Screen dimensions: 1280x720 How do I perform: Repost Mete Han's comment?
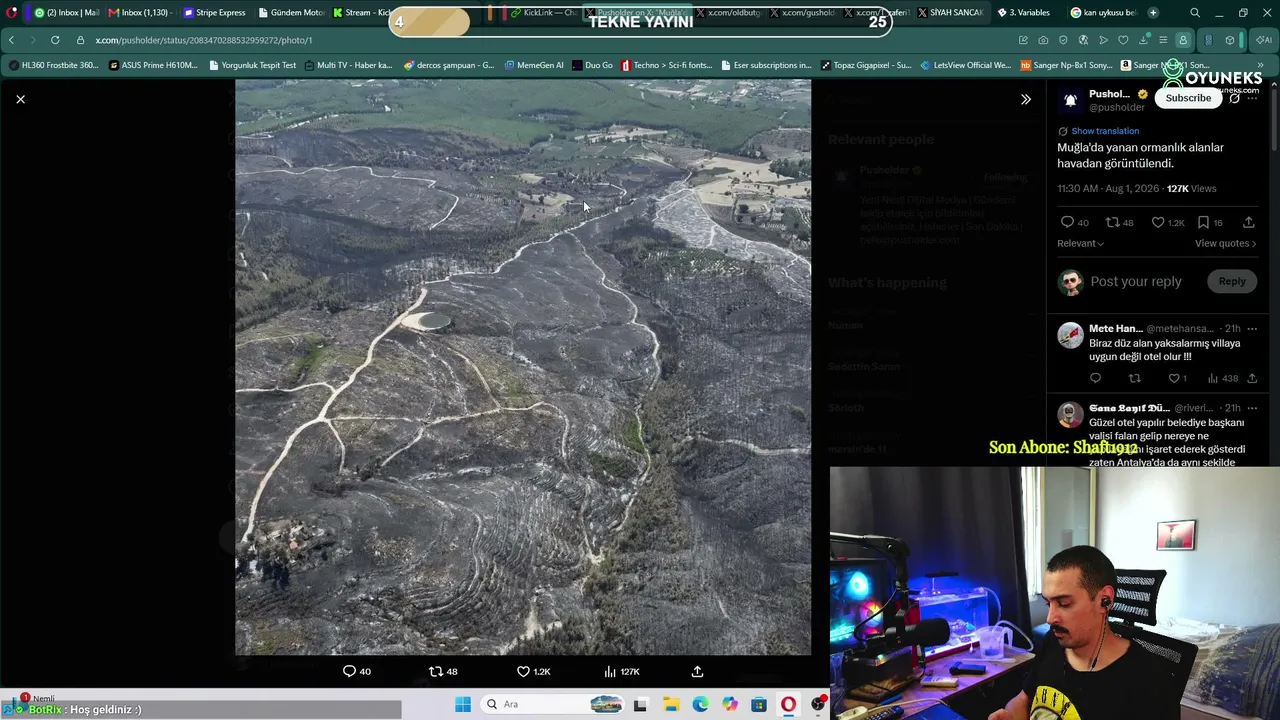click(1134, 378)
